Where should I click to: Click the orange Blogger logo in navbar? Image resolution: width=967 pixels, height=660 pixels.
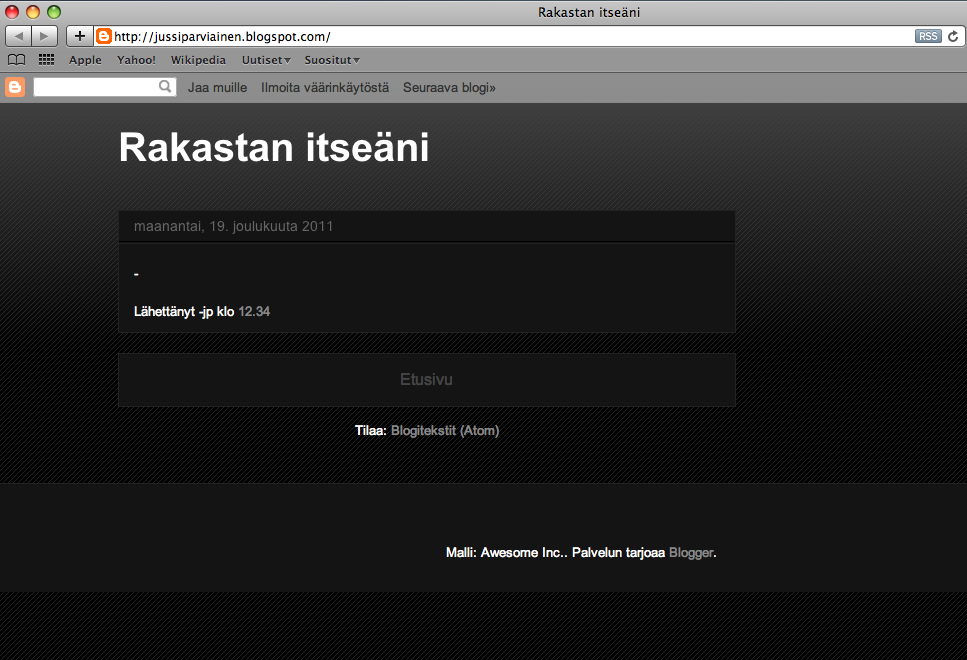(x=15, y=87)
